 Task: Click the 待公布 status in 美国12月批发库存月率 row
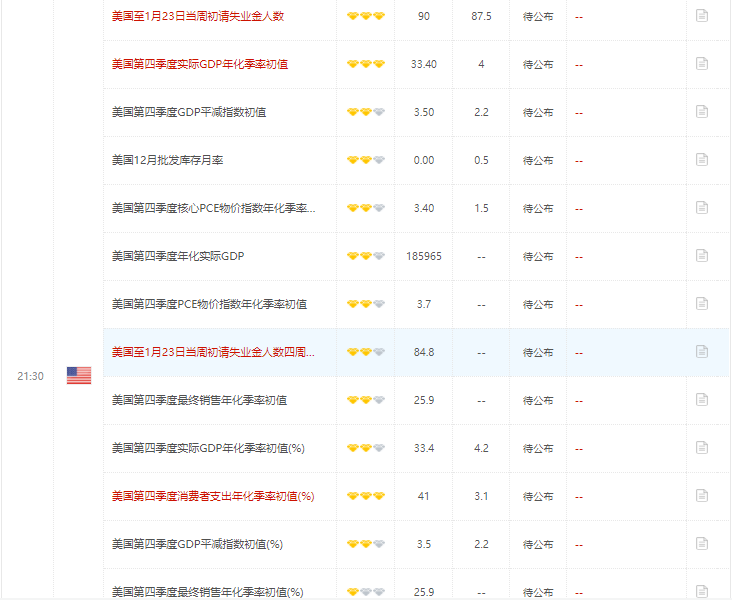click(538, 160)
